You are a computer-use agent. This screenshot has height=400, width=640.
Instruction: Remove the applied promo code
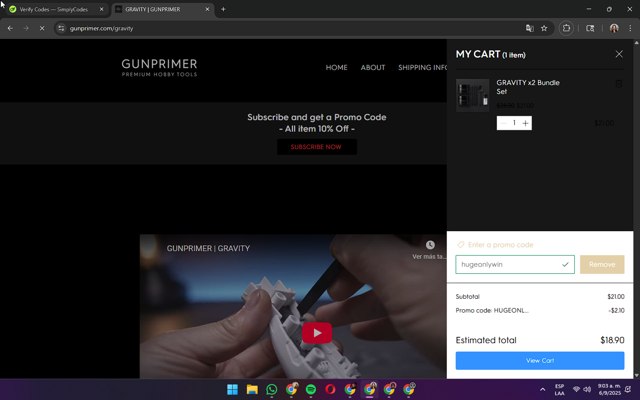click(602, 264)
